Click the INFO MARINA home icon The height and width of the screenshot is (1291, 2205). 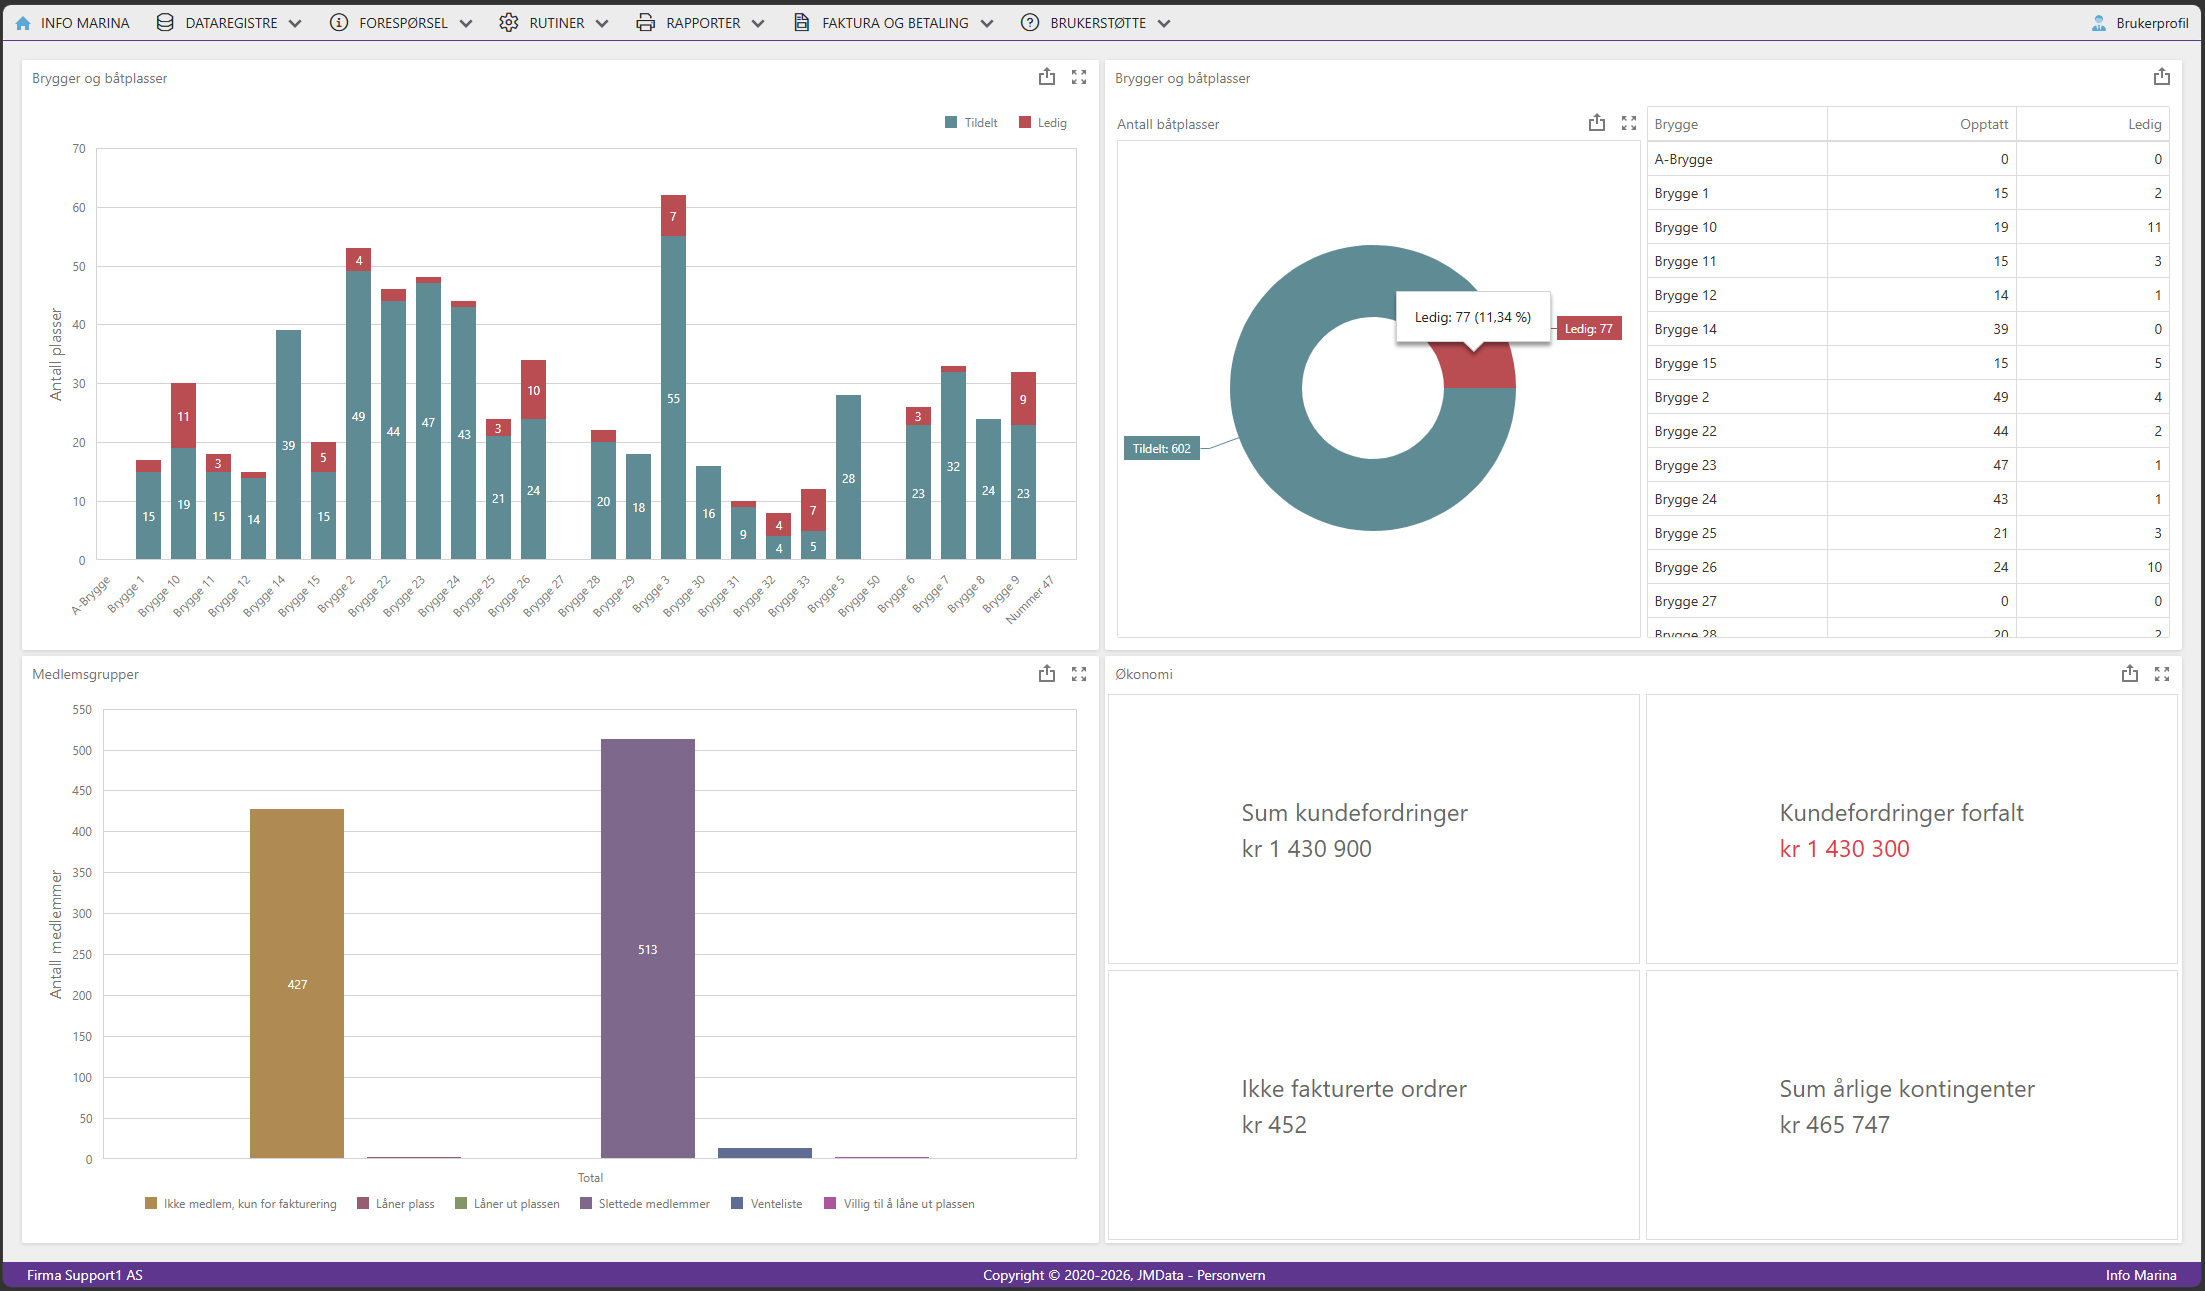click(23, 23)
